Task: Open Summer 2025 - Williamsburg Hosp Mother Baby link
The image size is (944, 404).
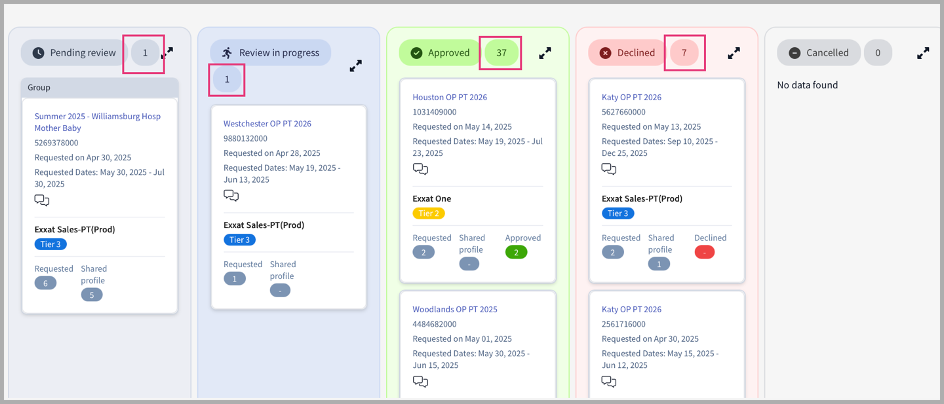Action: coord(98,122)
